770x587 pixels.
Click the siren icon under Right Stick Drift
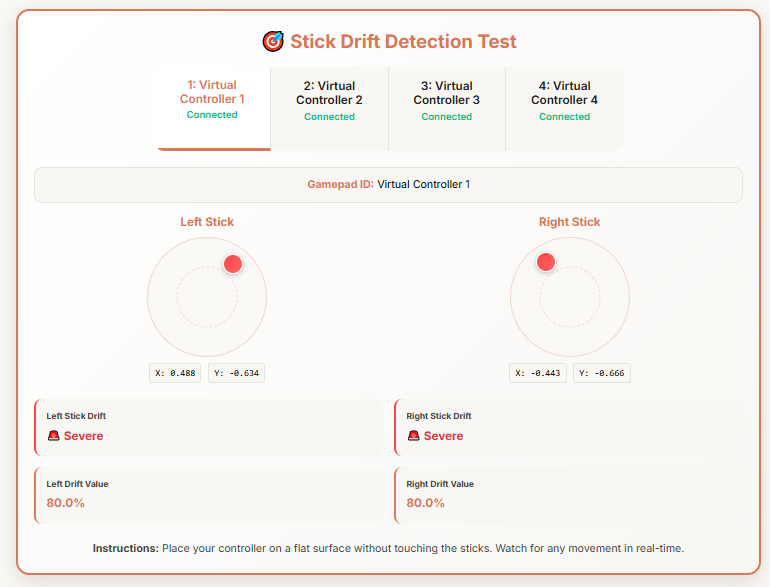[413, 436]
